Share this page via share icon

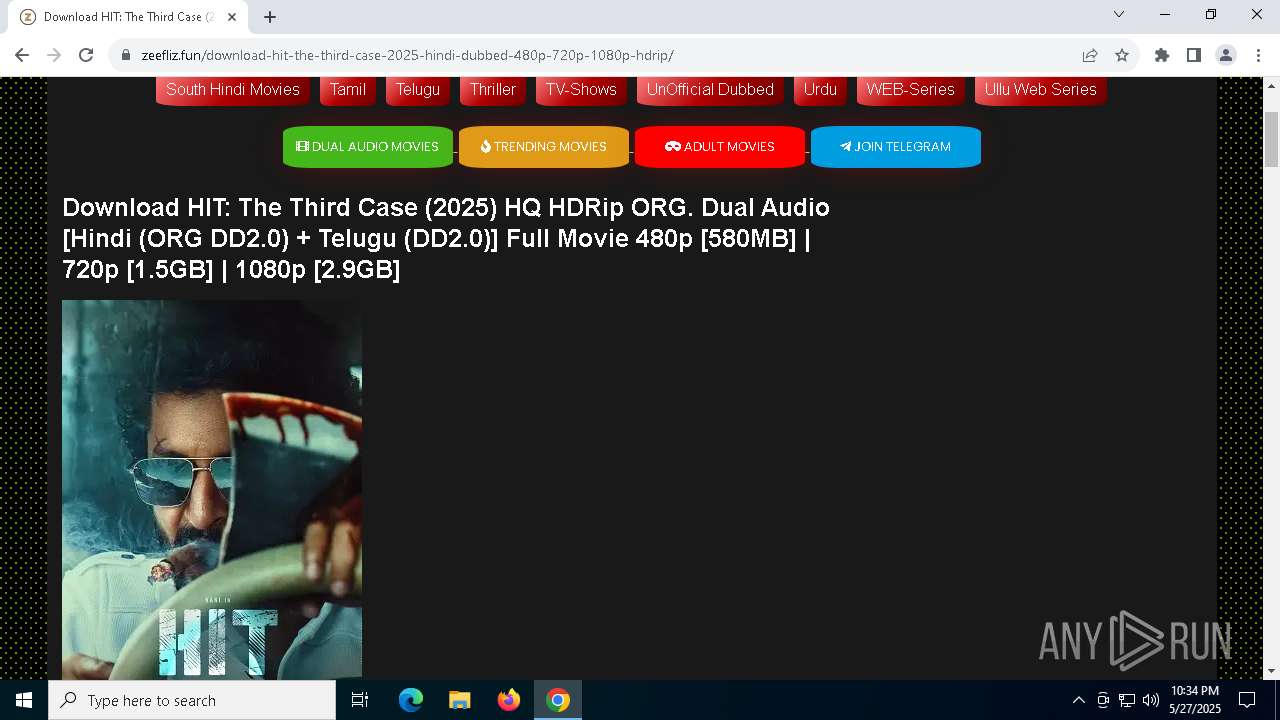pyautogui.click(x=1090, y=55)
